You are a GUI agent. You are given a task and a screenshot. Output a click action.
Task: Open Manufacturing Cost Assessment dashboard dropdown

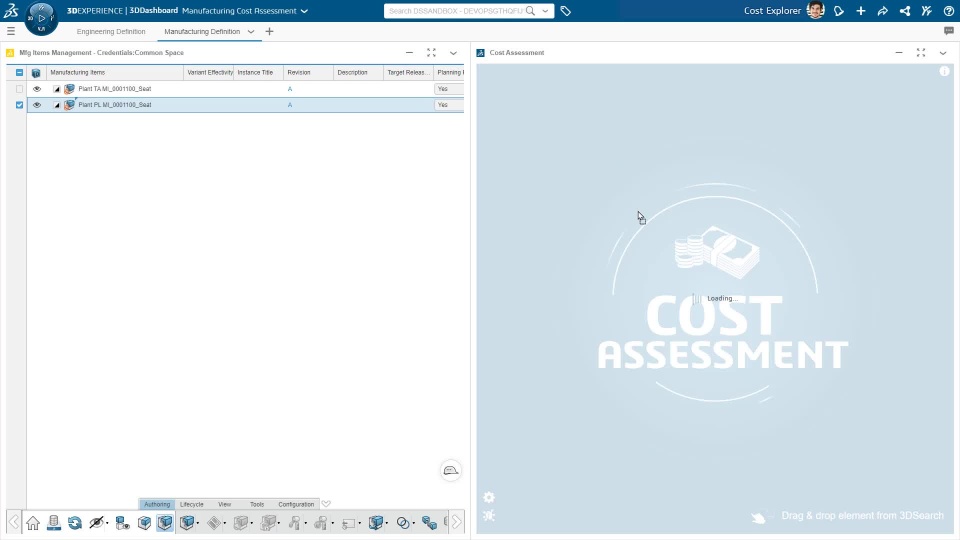(x=304, y=11)
